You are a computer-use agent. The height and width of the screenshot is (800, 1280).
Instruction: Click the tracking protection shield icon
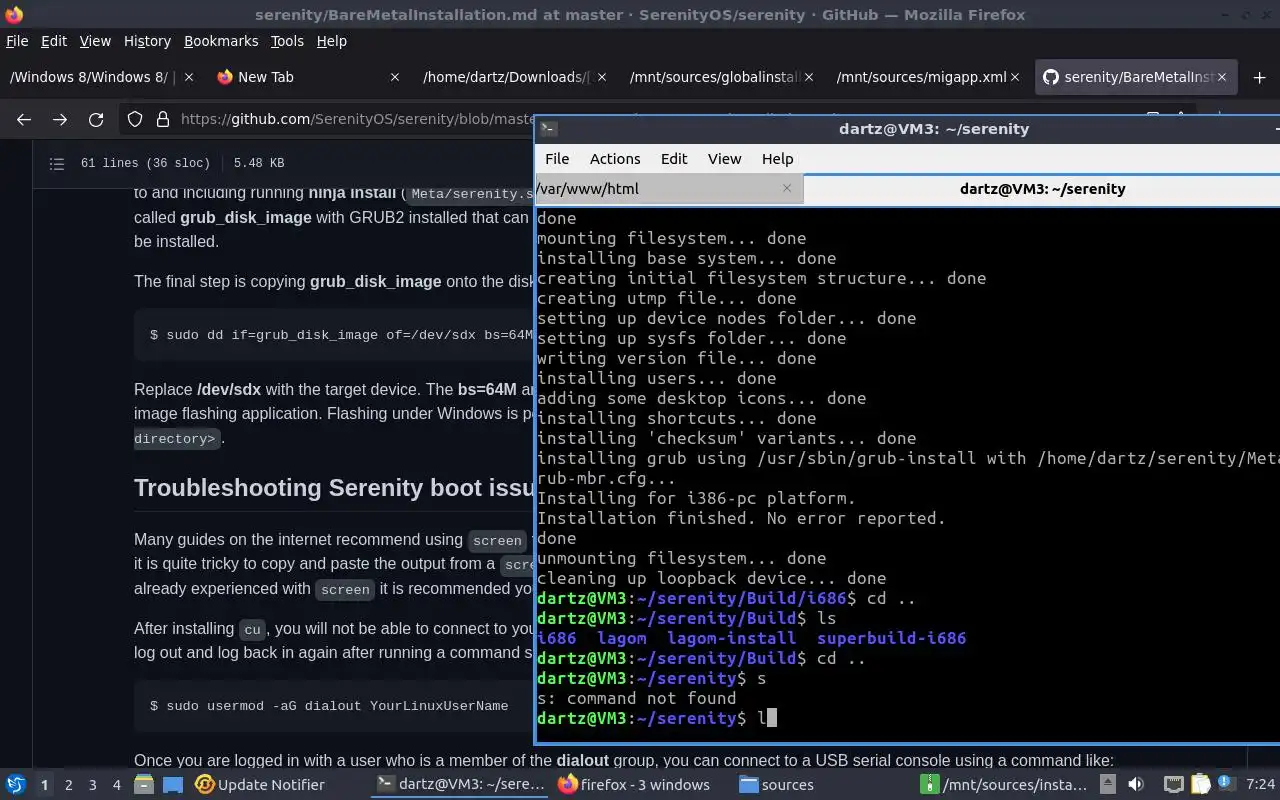pyautogui.click(x=135, y=119)
